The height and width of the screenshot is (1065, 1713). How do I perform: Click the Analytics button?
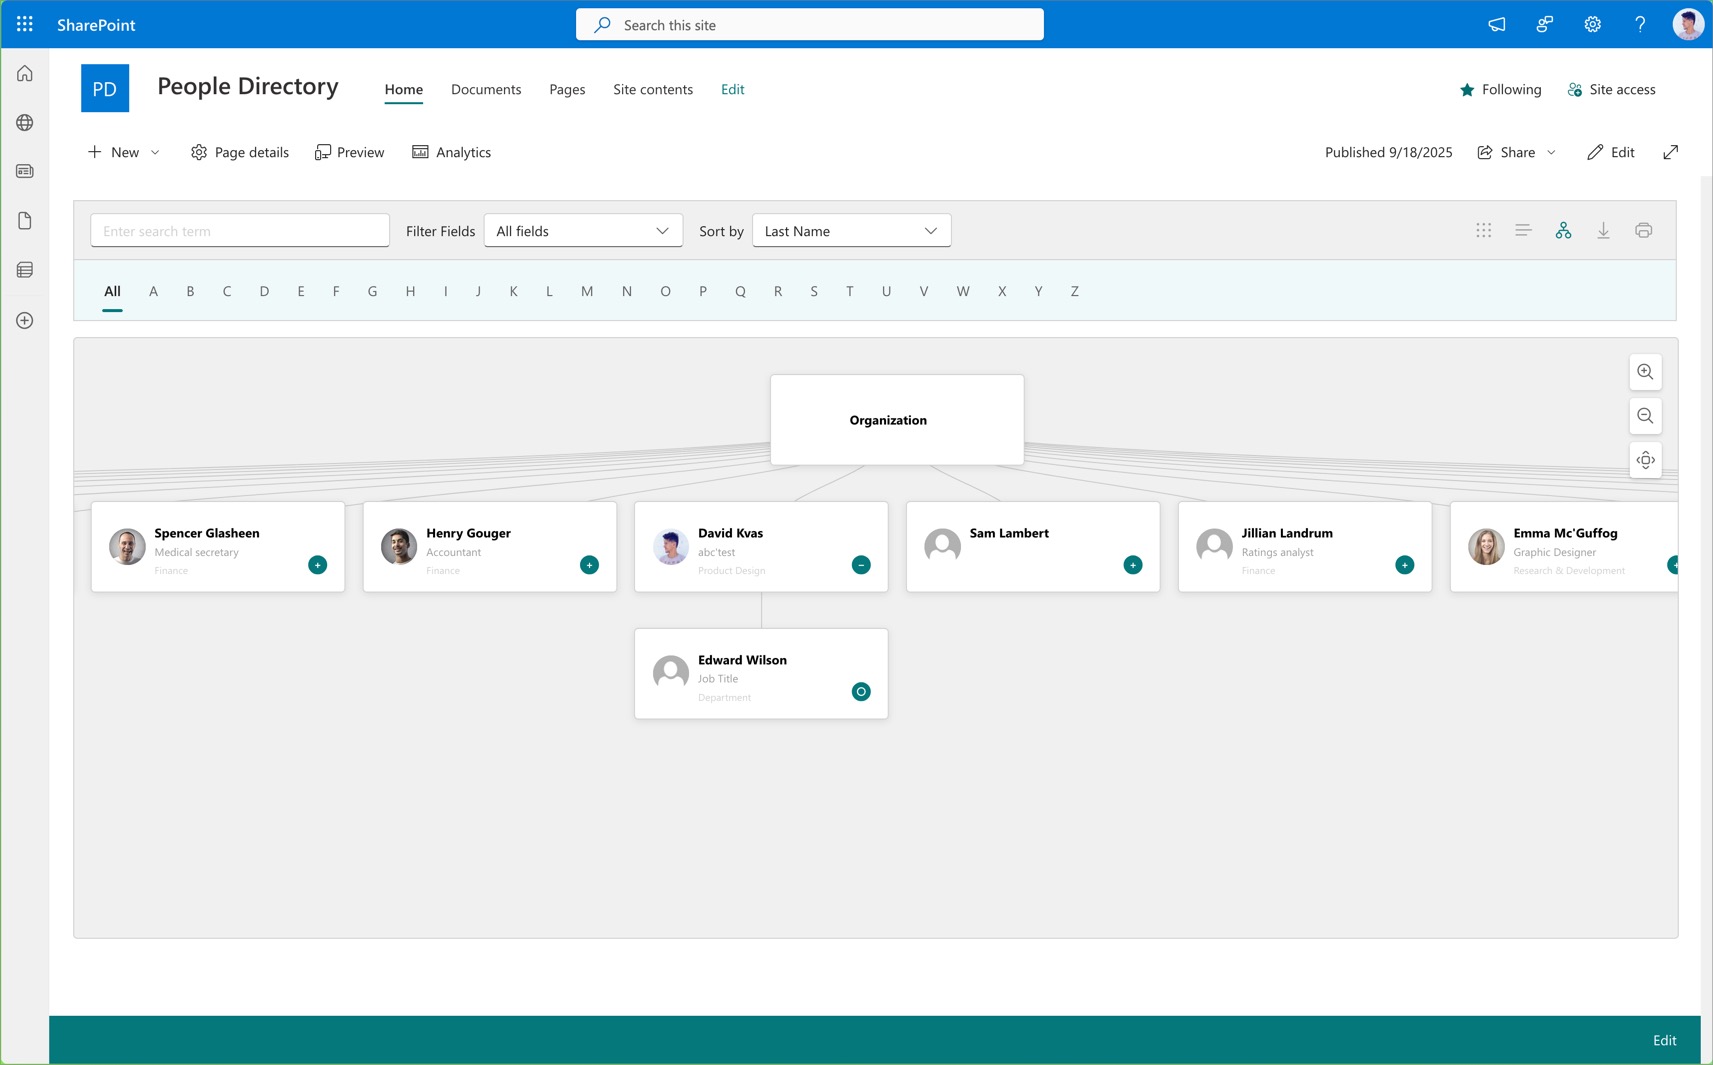(452, 153)
